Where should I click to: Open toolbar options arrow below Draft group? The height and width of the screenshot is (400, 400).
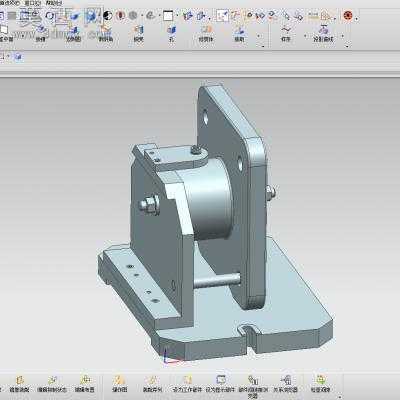pos(263,46)
